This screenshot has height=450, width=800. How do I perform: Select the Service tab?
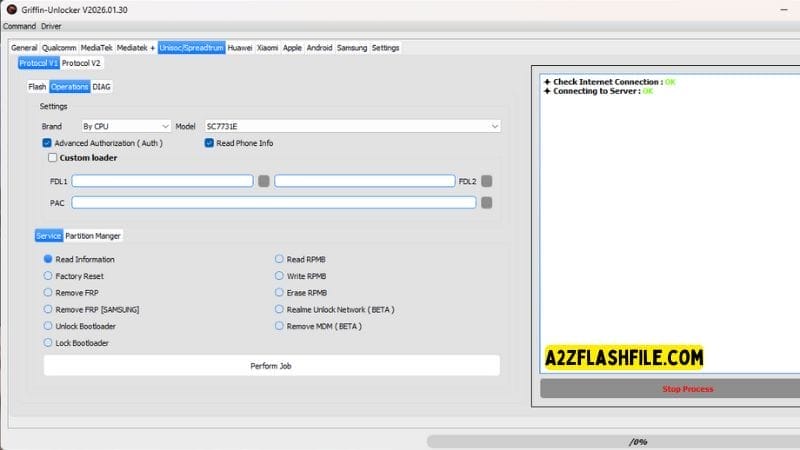click(48, 236)
